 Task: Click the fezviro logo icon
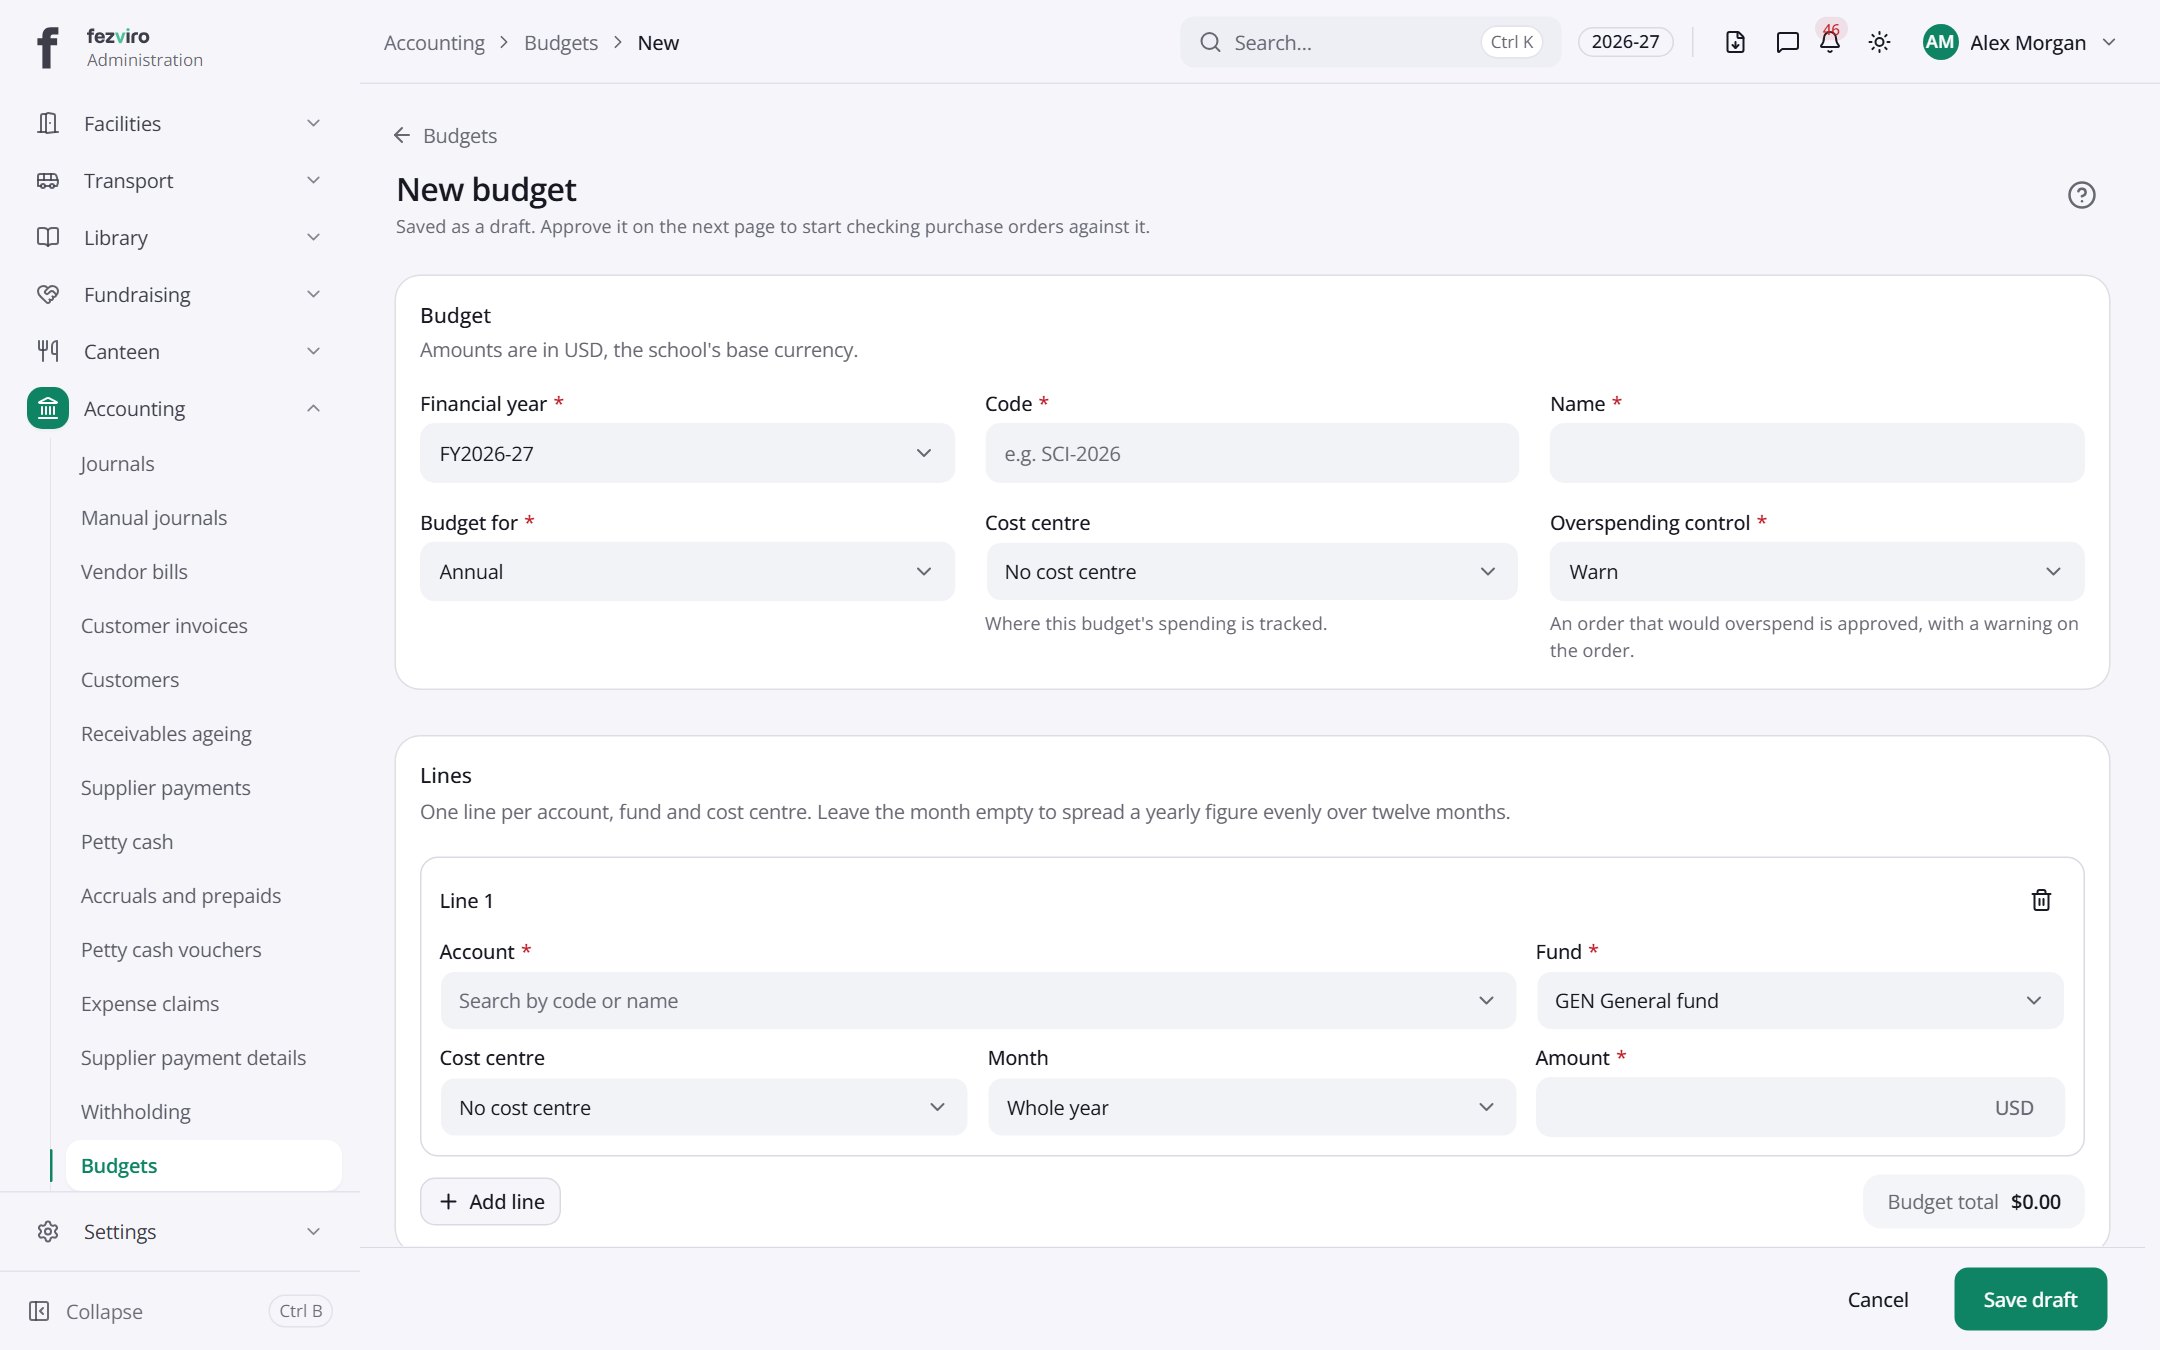[47, 47]
